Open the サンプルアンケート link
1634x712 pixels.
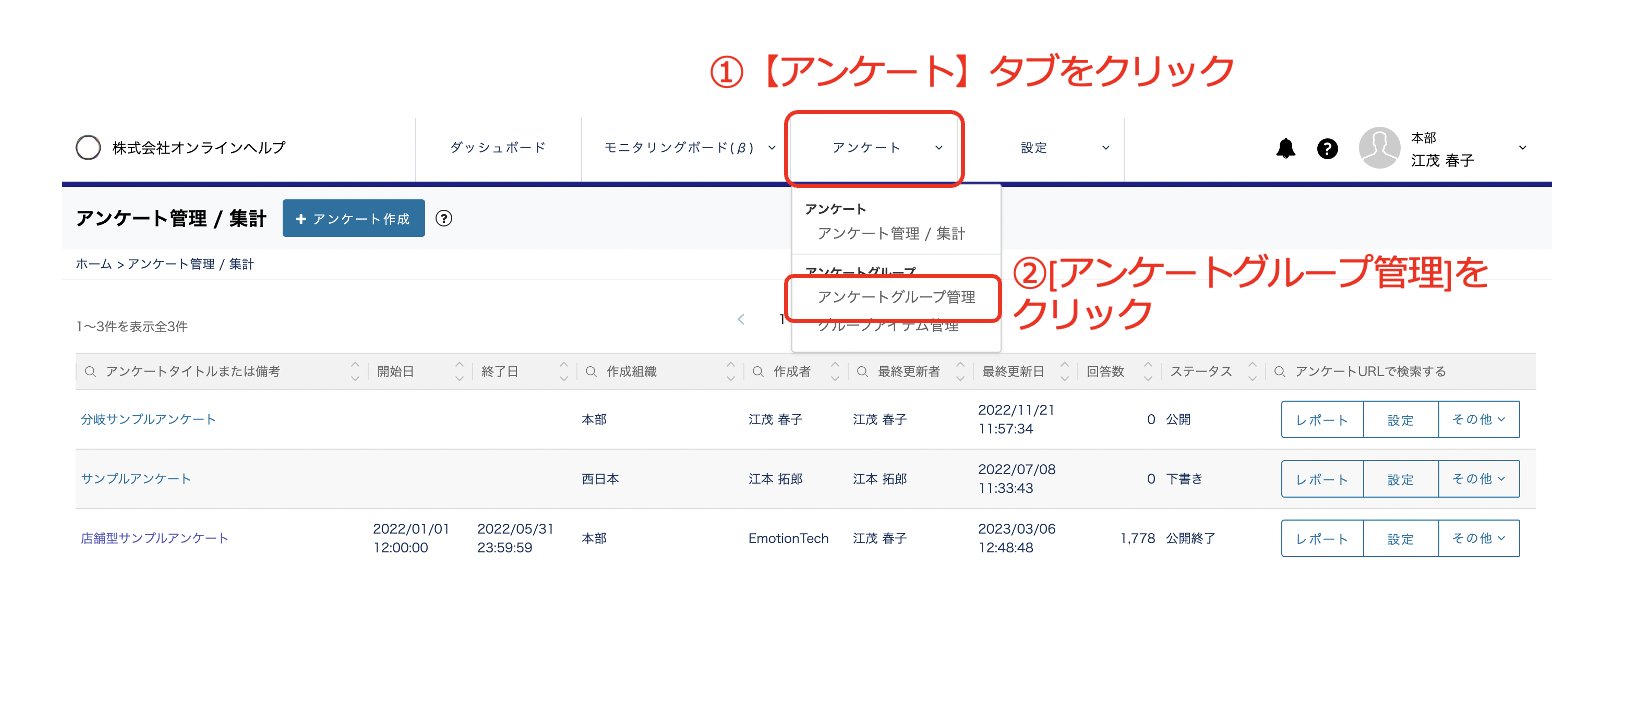(x=136, y=479)
